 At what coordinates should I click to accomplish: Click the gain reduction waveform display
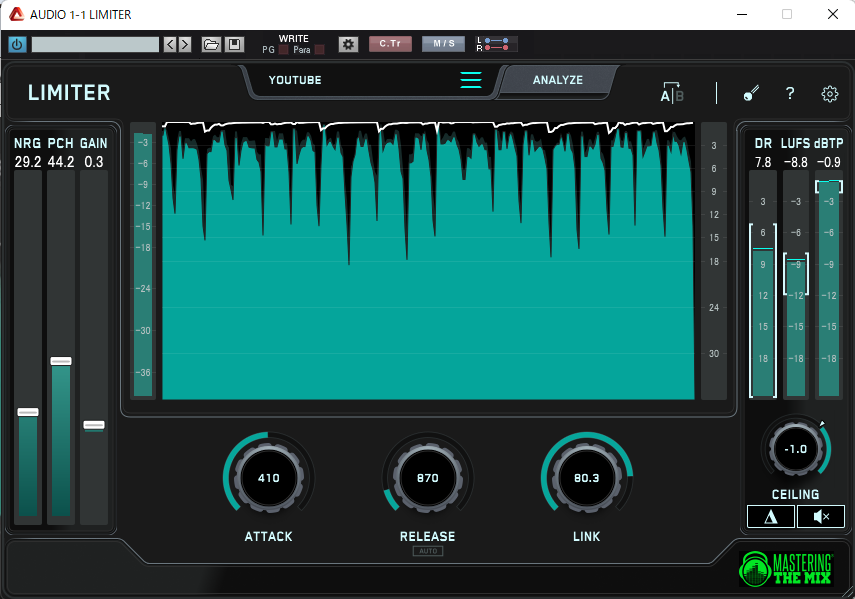(x=428, y=261)
